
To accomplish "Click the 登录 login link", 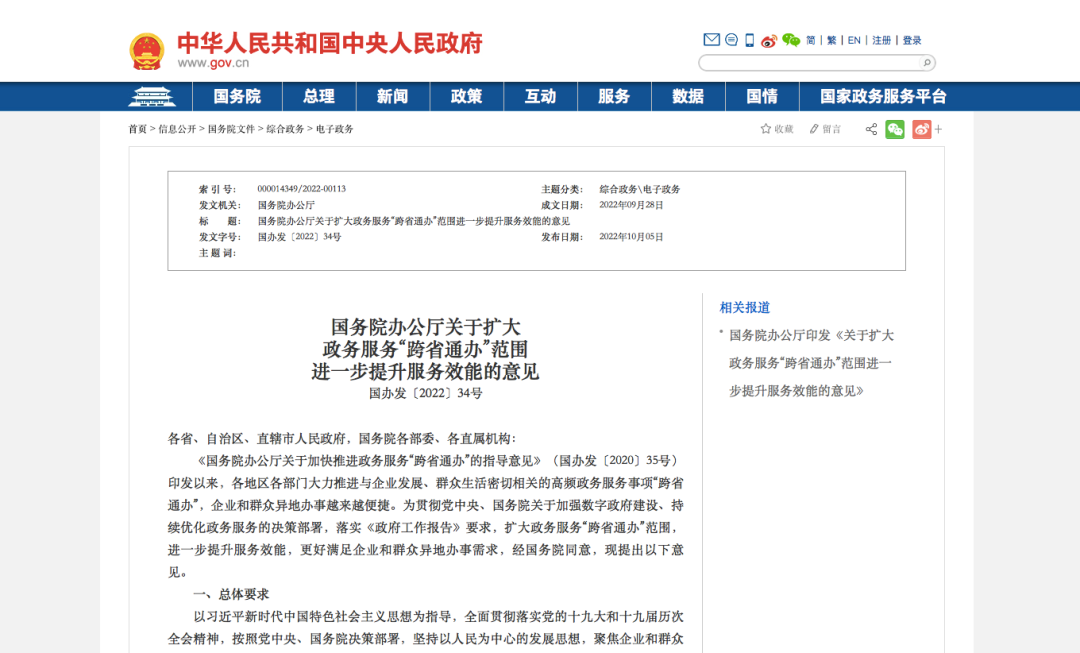I will click(x=912, y=41).
